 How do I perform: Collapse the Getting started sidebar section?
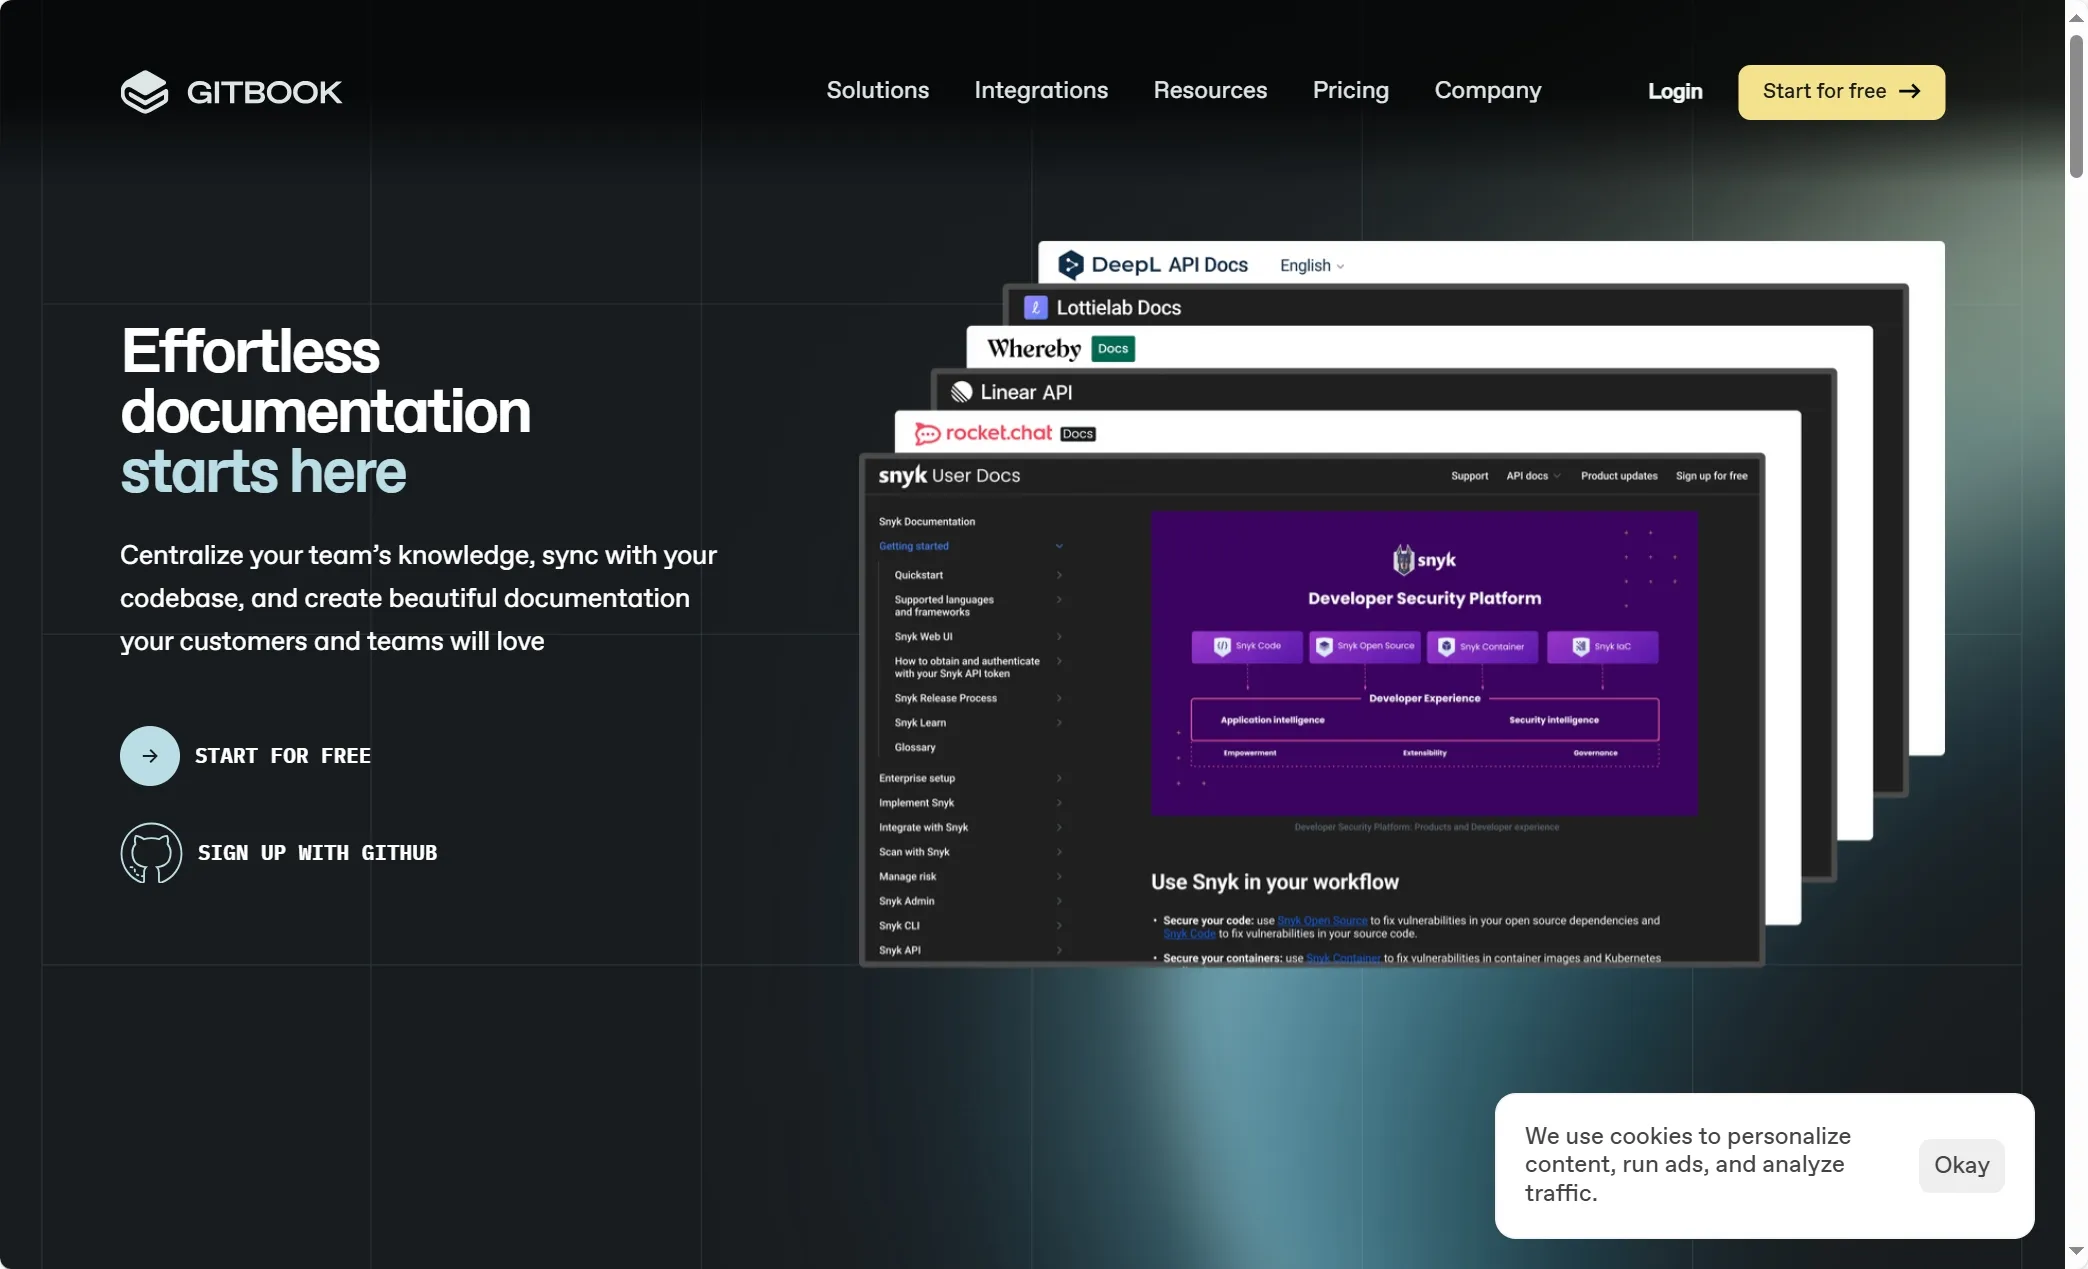(1059, 546)
